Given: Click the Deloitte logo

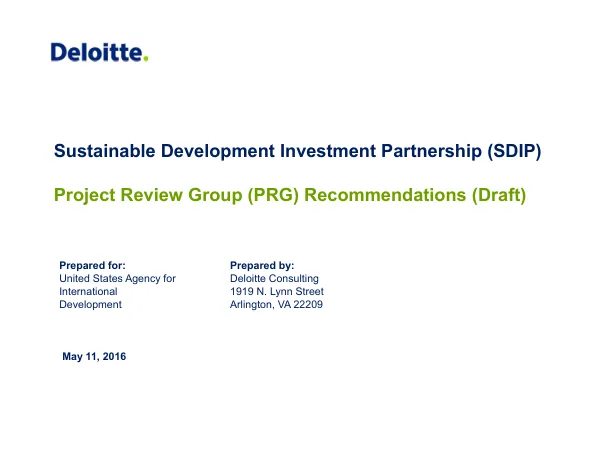Looking at the screenshot, I should point(99,52).
